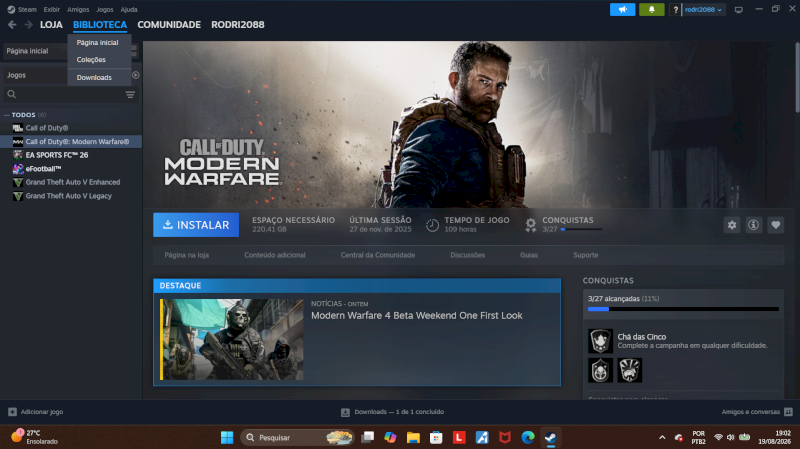
Task: Show game info circle icon
Action: point(754,225)
